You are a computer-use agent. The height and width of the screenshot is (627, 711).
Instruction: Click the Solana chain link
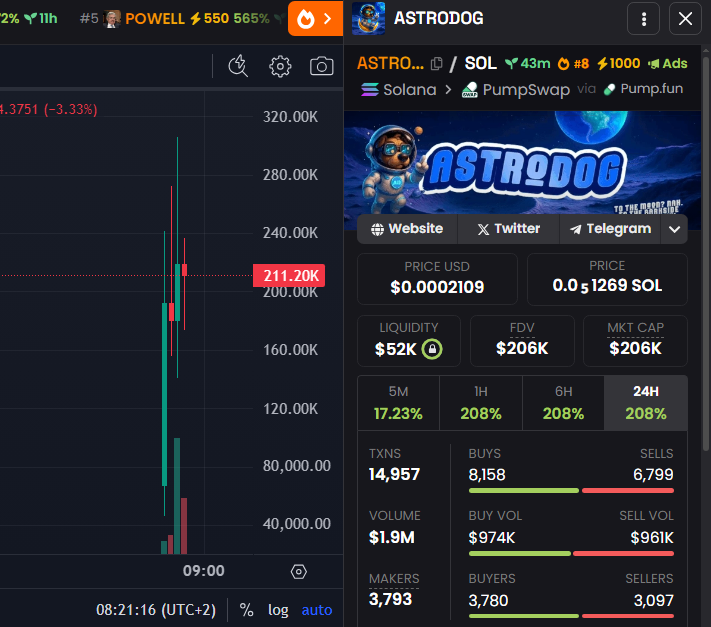399,90
